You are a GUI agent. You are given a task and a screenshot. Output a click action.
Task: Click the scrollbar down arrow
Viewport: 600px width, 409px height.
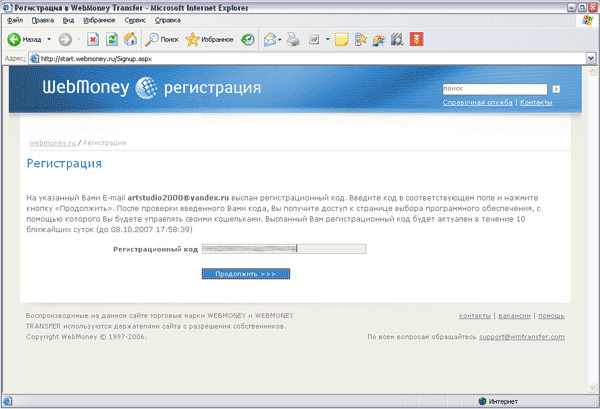tap(592, 388)
